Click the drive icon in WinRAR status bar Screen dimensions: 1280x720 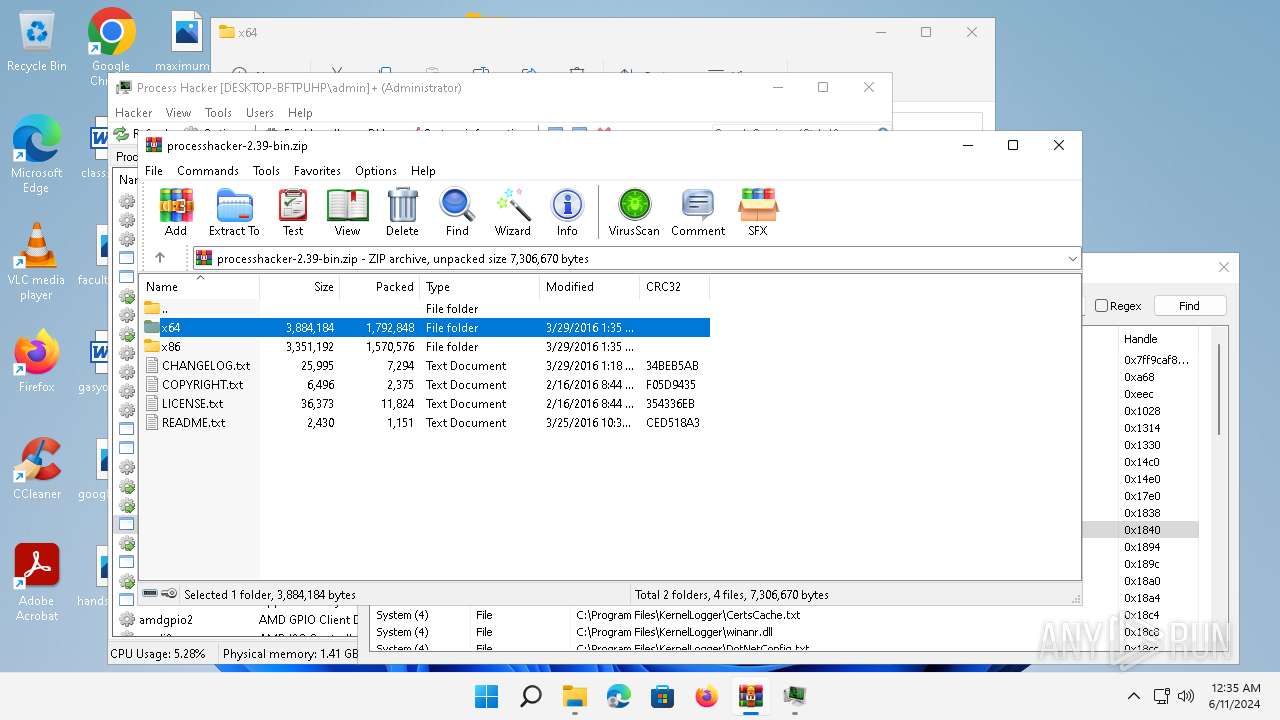[x=151, y=594]
